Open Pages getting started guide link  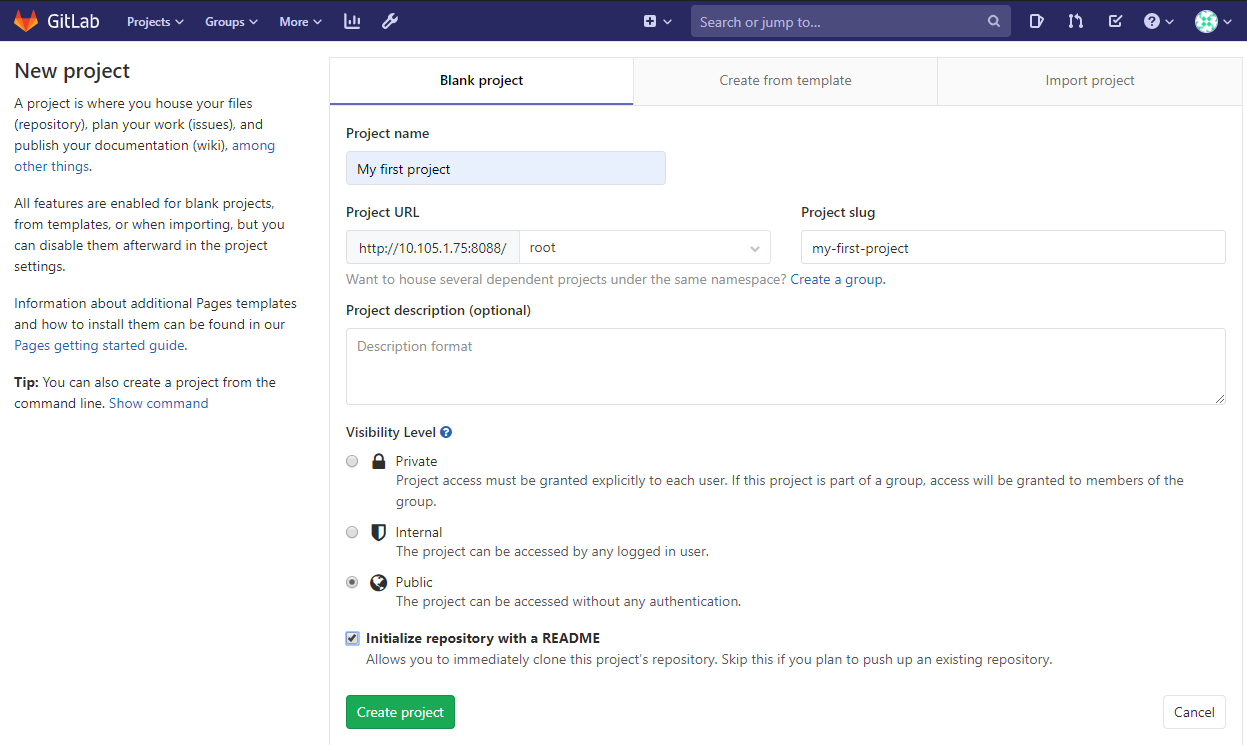coord(99,345)
